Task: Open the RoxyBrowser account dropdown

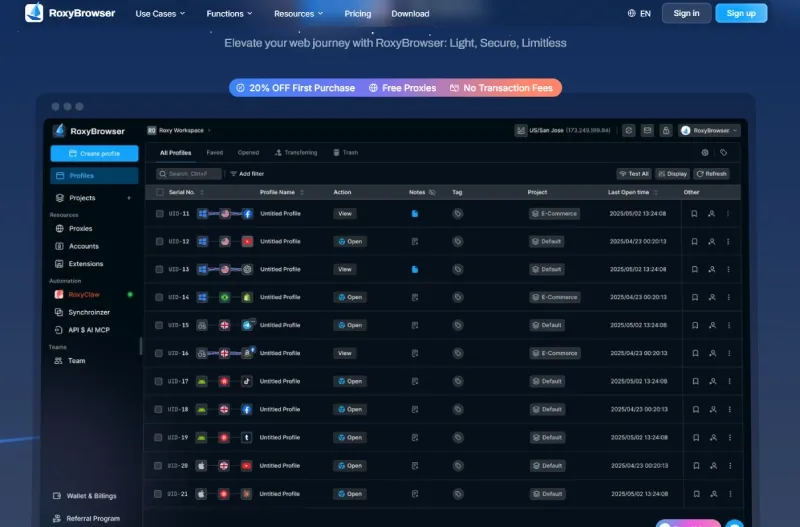Action: [709, 131]
